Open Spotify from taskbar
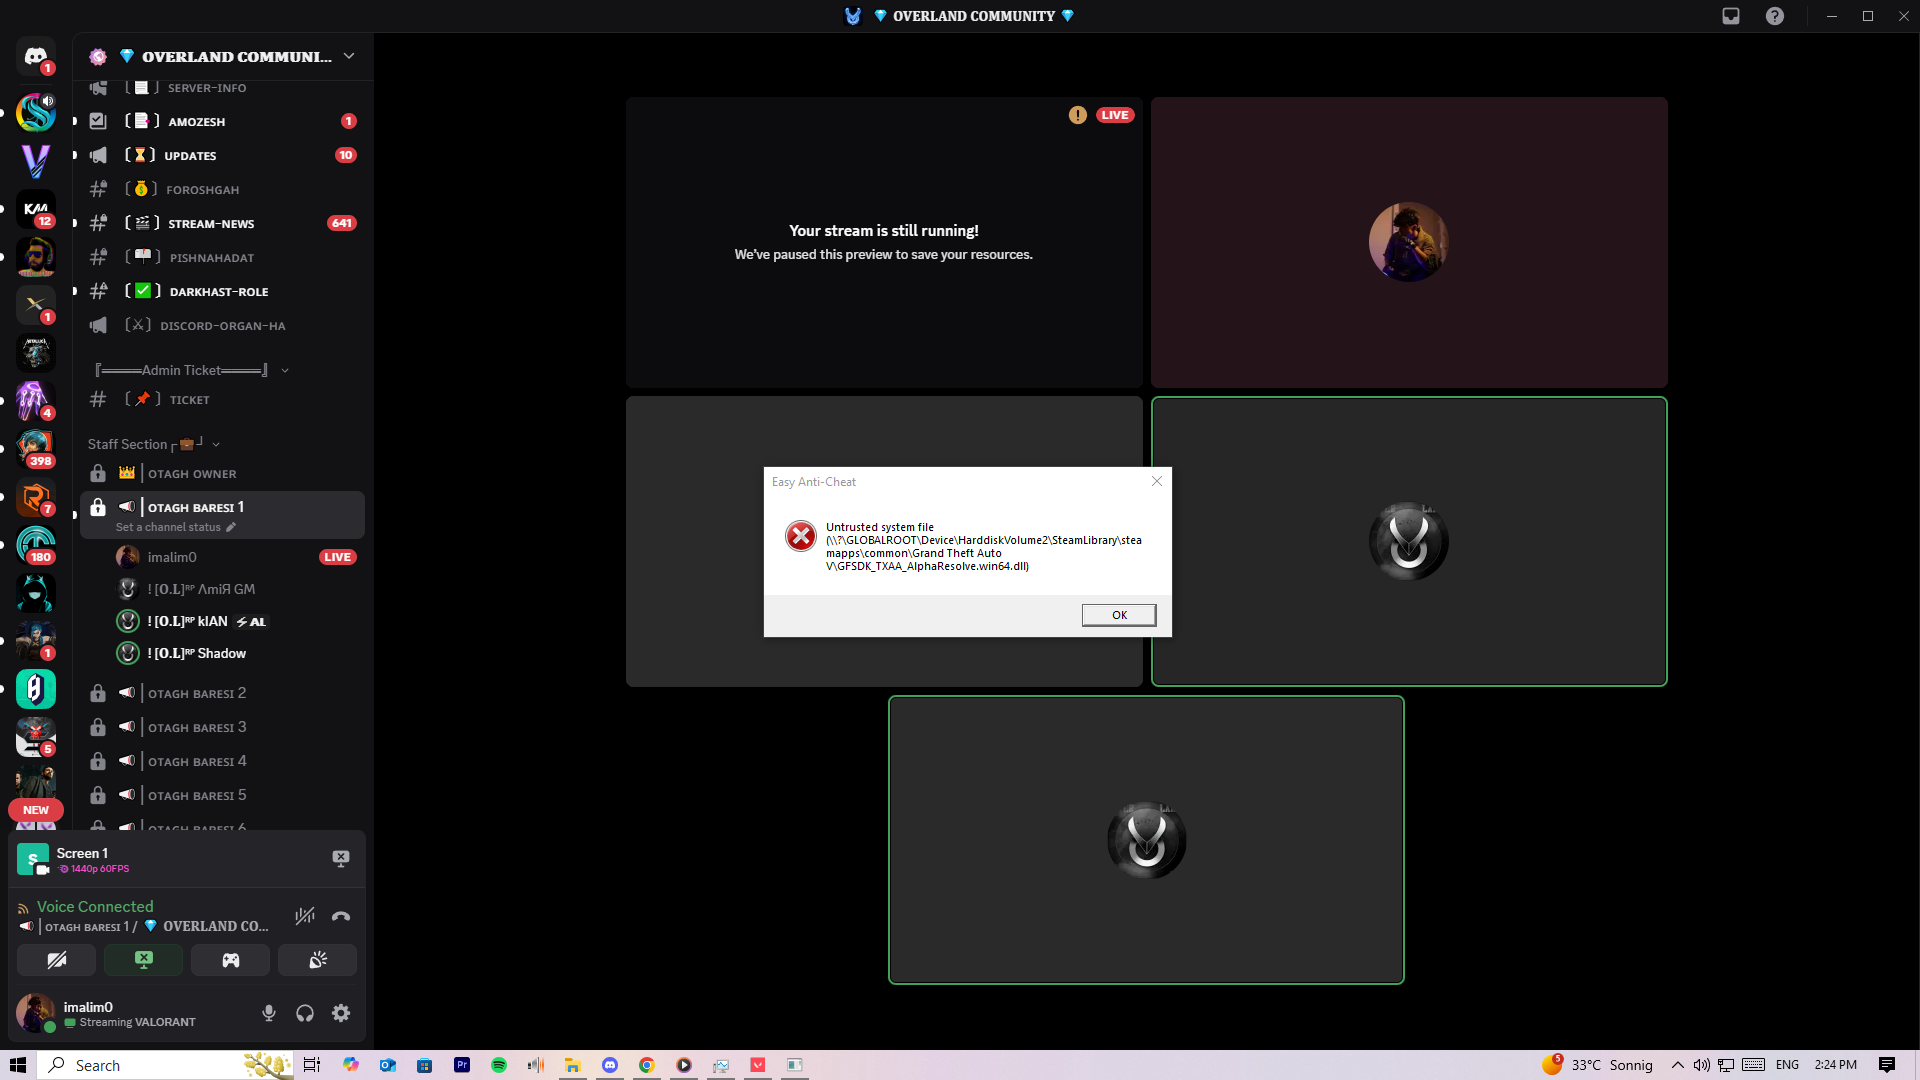This screenshot has width=1920, height=1080. coord(499,1065)
